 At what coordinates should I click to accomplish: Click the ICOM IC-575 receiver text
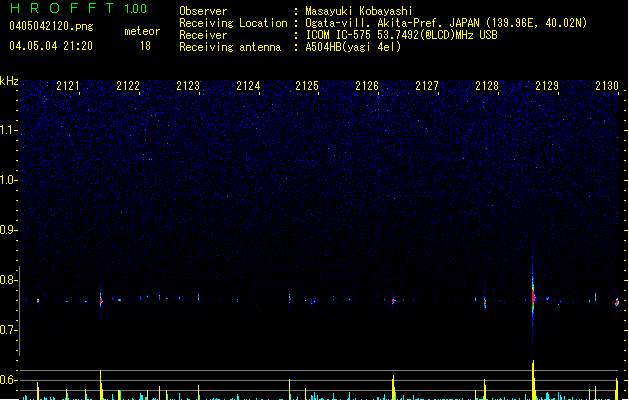(x=401, y=35)
